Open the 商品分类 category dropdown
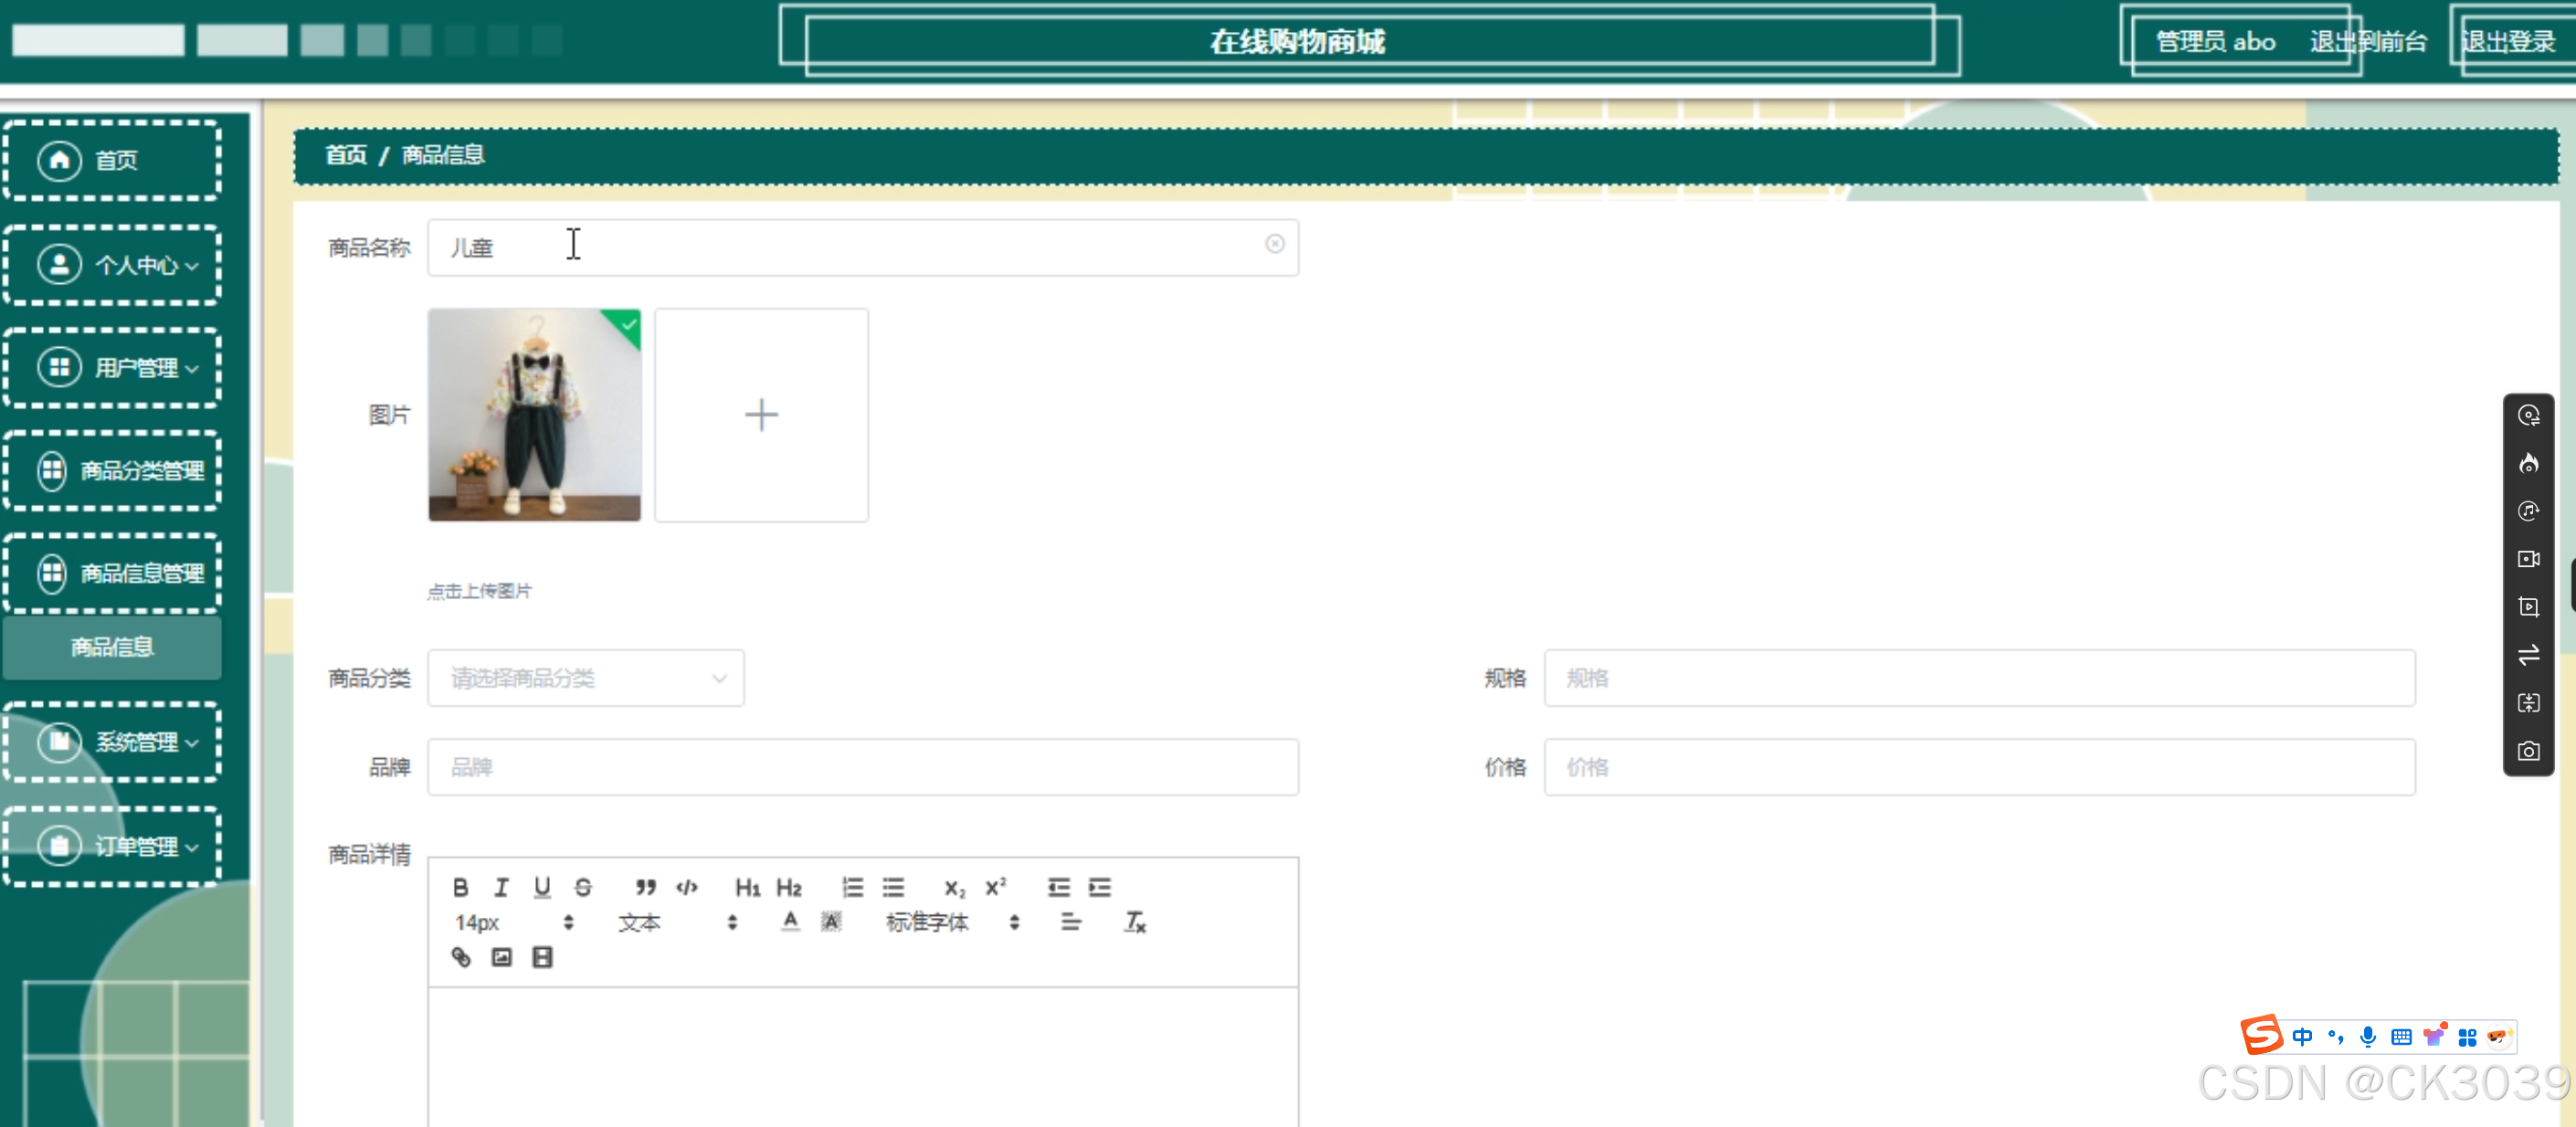Viewport: 2576px width, 1127px height. click(x=586, y=678)
